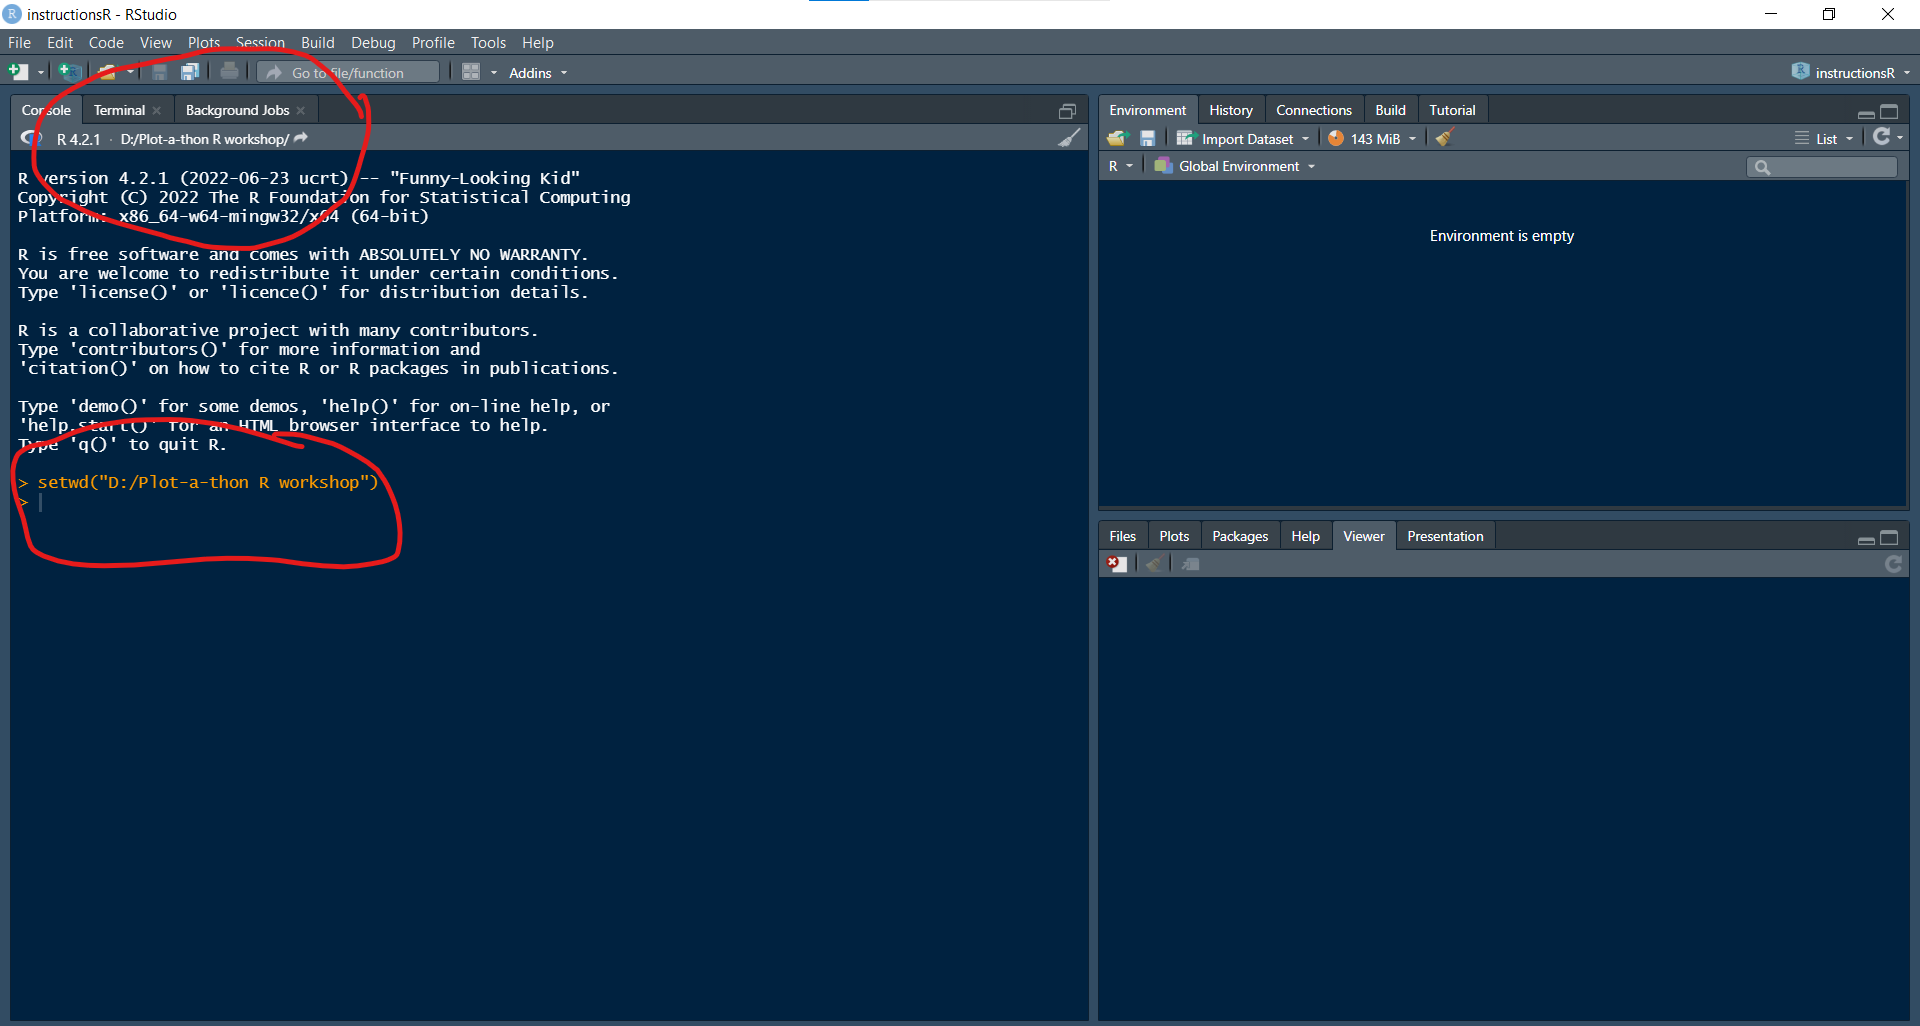
Task: Clear the console with broom icon
Action: 1069,138
